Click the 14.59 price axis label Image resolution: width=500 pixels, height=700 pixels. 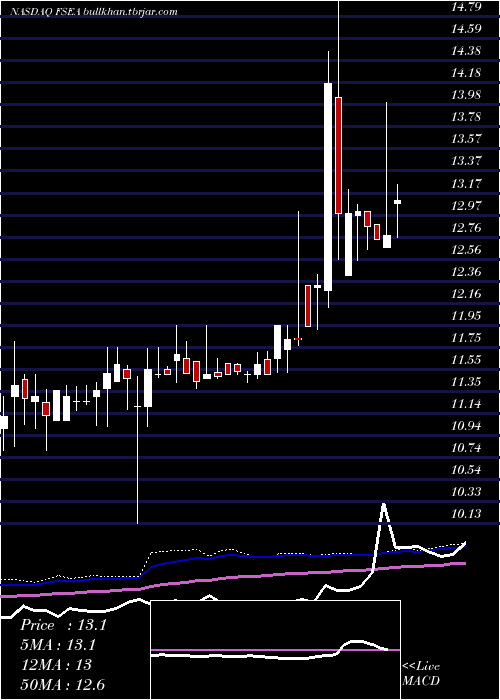466,29
